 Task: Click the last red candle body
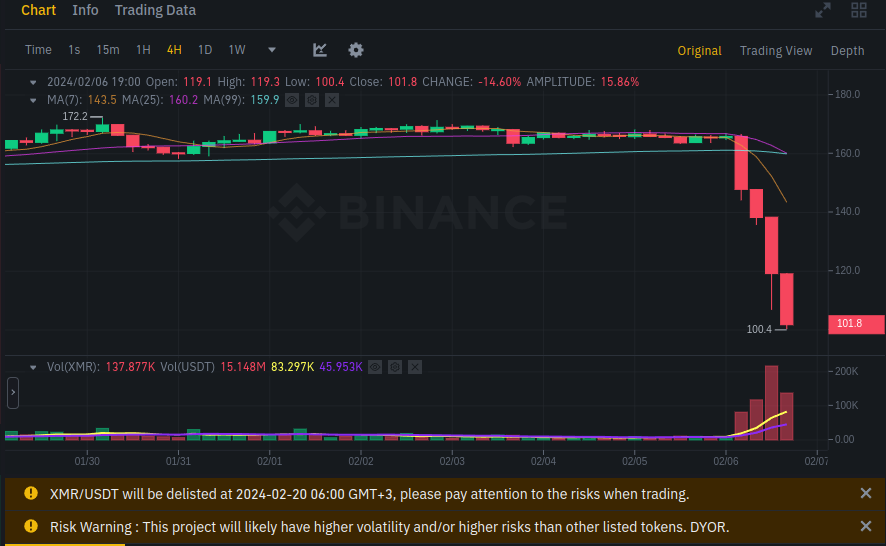coord(787,299)
